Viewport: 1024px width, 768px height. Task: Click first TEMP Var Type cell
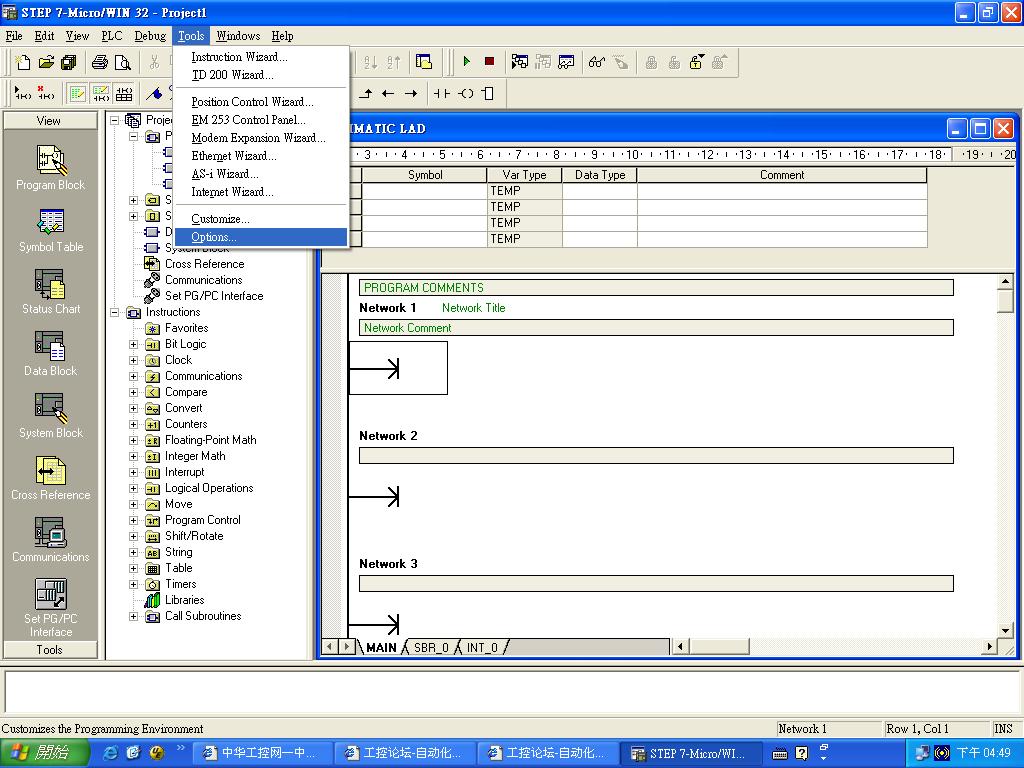coord(524,191)
